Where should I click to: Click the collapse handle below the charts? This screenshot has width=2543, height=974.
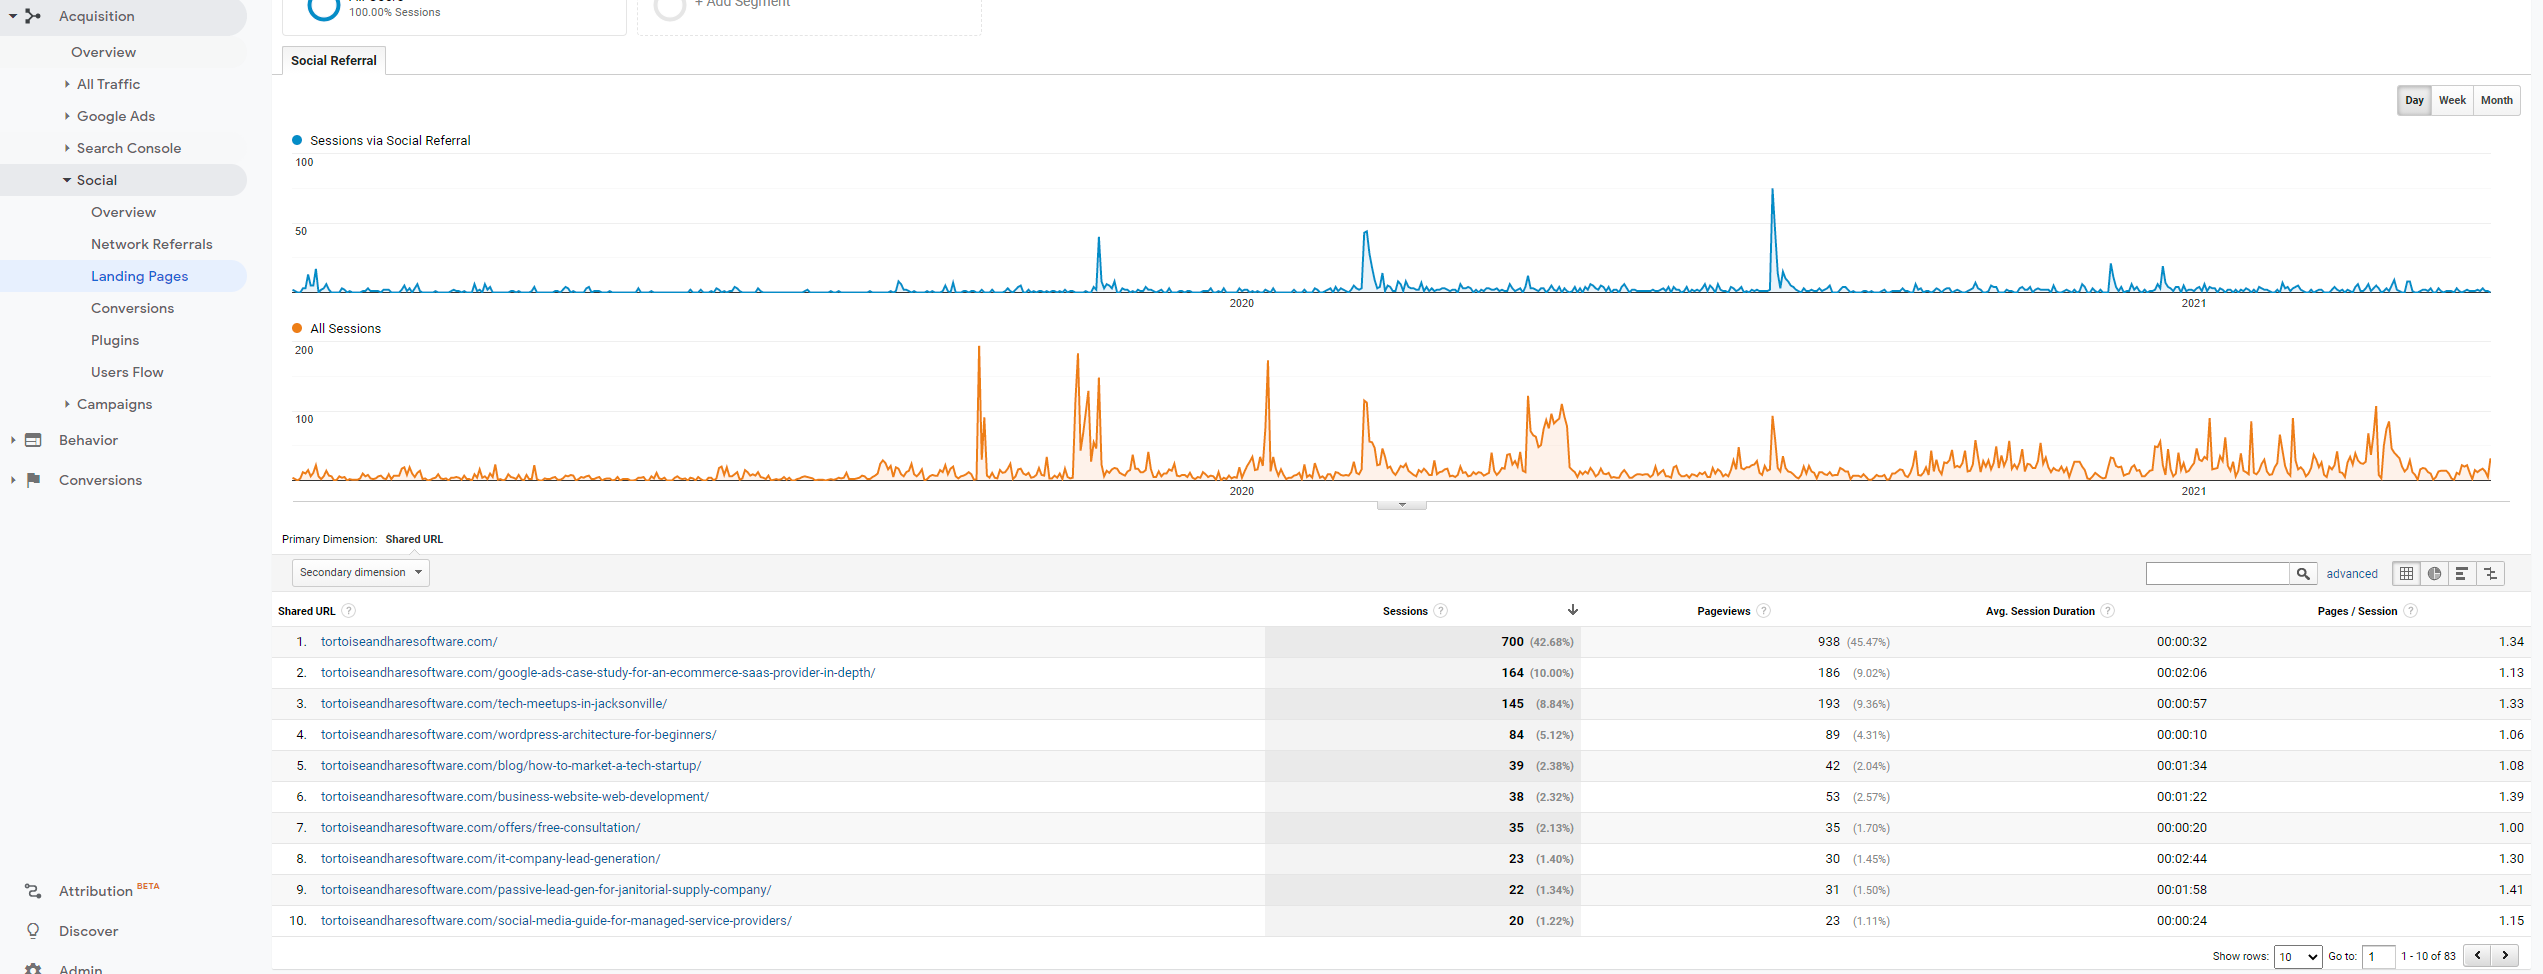tap(1401, 505)
